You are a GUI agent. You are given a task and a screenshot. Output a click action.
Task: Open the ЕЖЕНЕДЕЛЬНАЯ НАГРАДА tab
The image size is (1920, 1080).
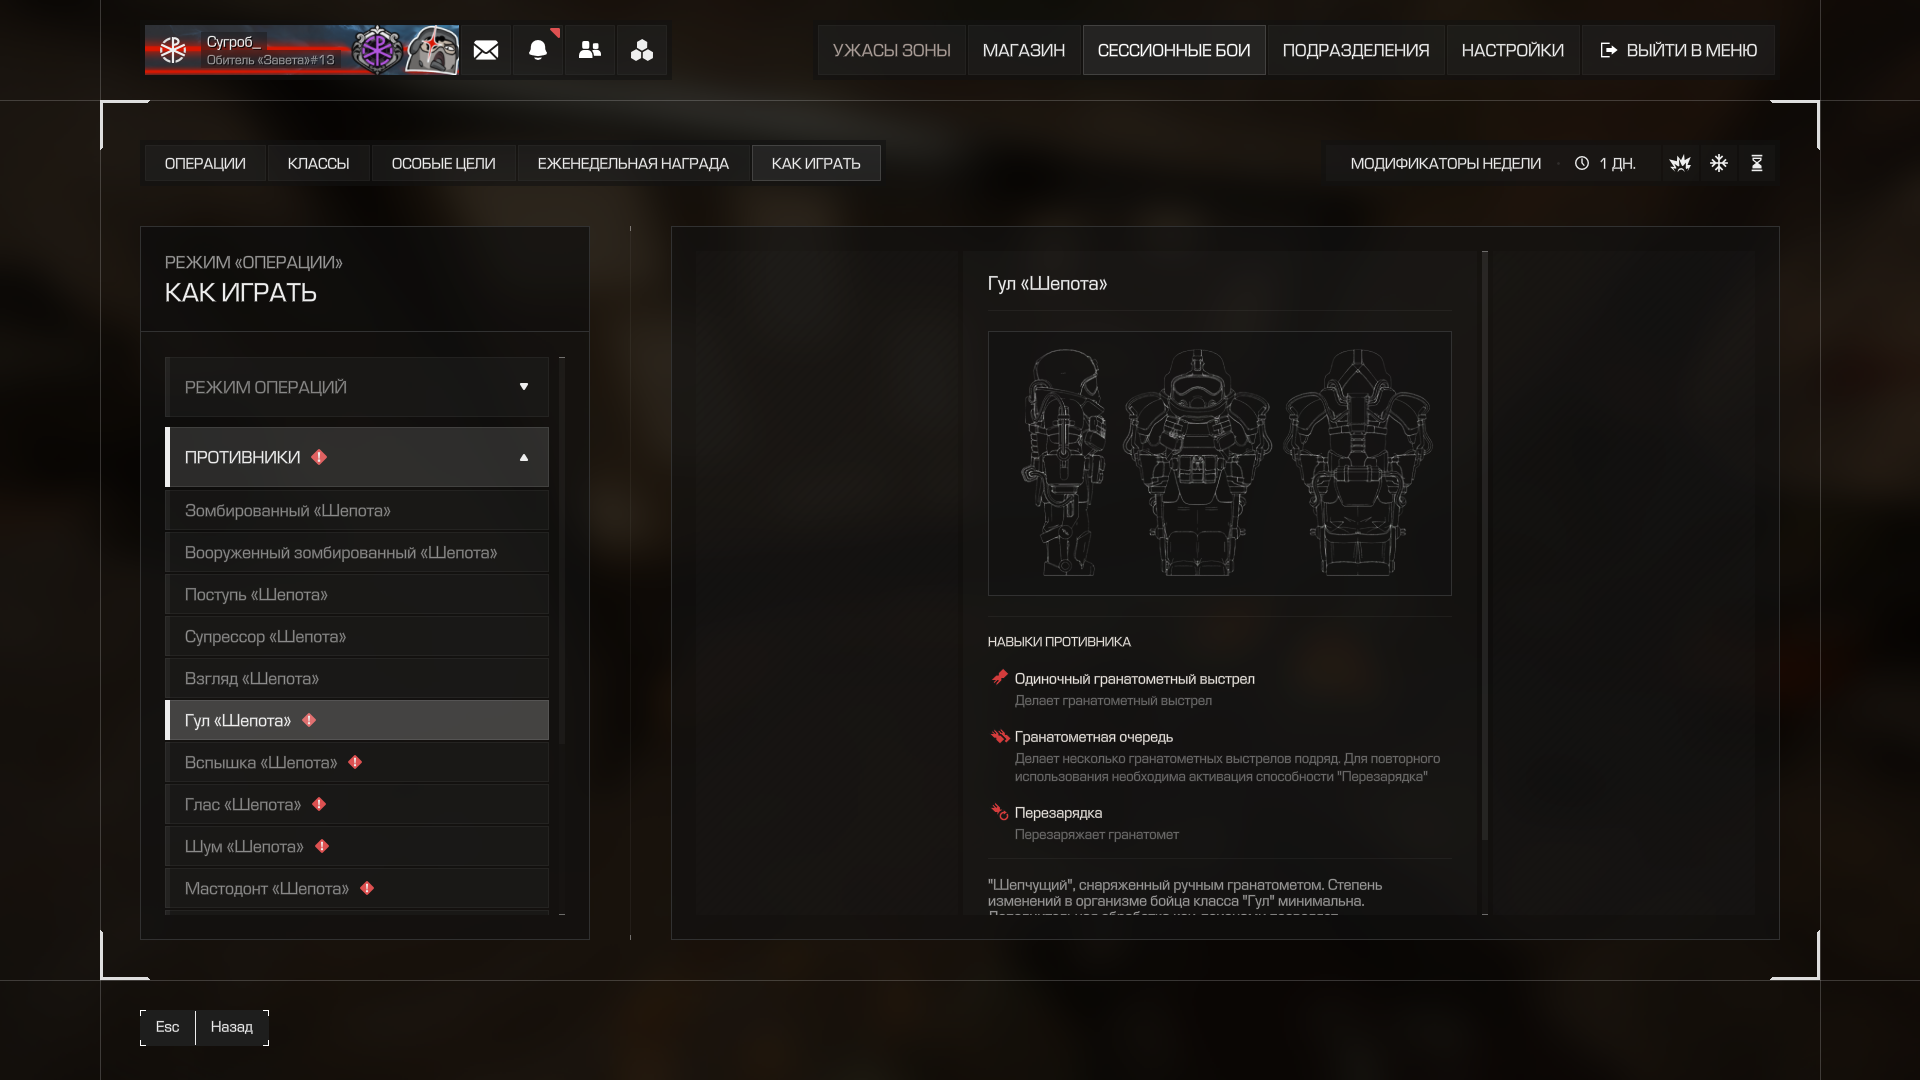tap(633, 163)
